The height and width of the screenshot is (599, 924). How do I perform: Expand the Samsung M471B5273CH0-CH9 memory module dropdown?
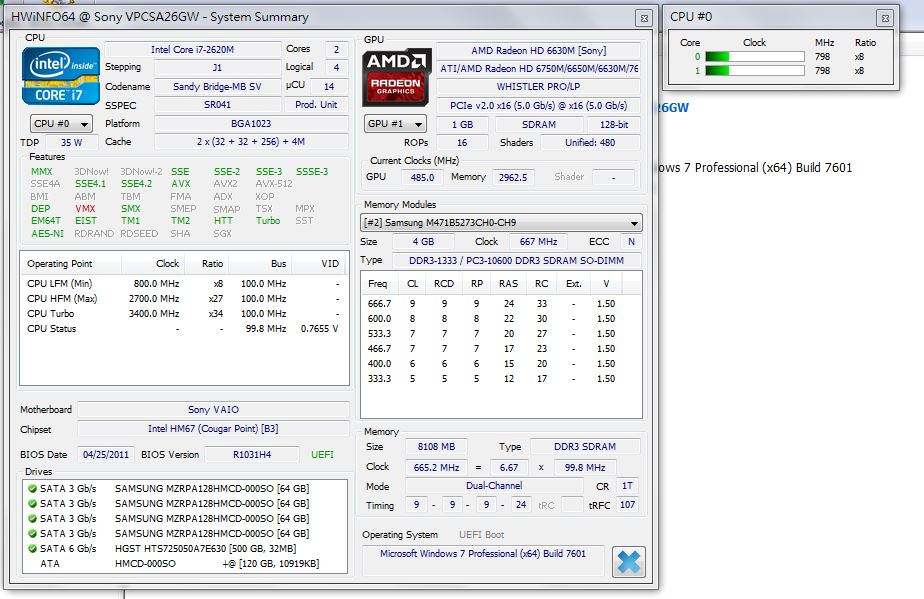(x=501, y=223)
